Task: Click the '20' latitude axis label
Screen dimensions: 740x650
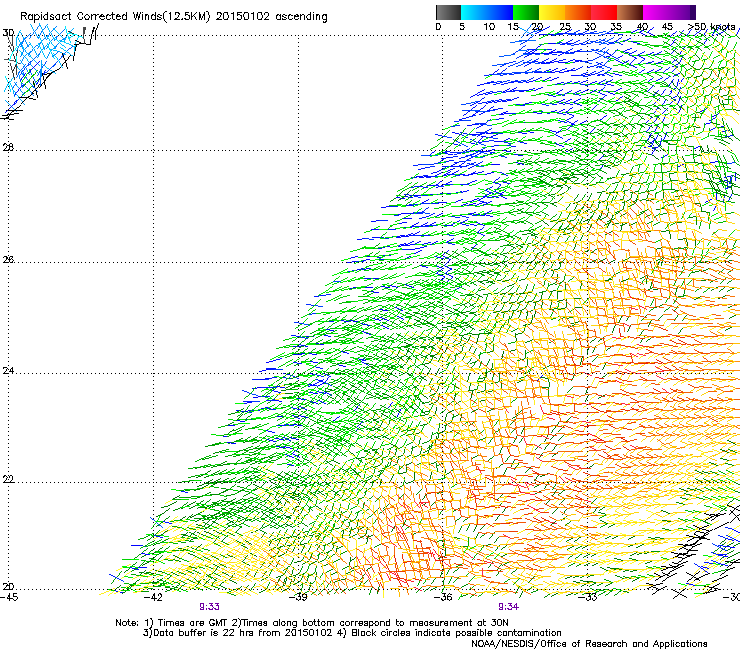Action: click(8, 587)
